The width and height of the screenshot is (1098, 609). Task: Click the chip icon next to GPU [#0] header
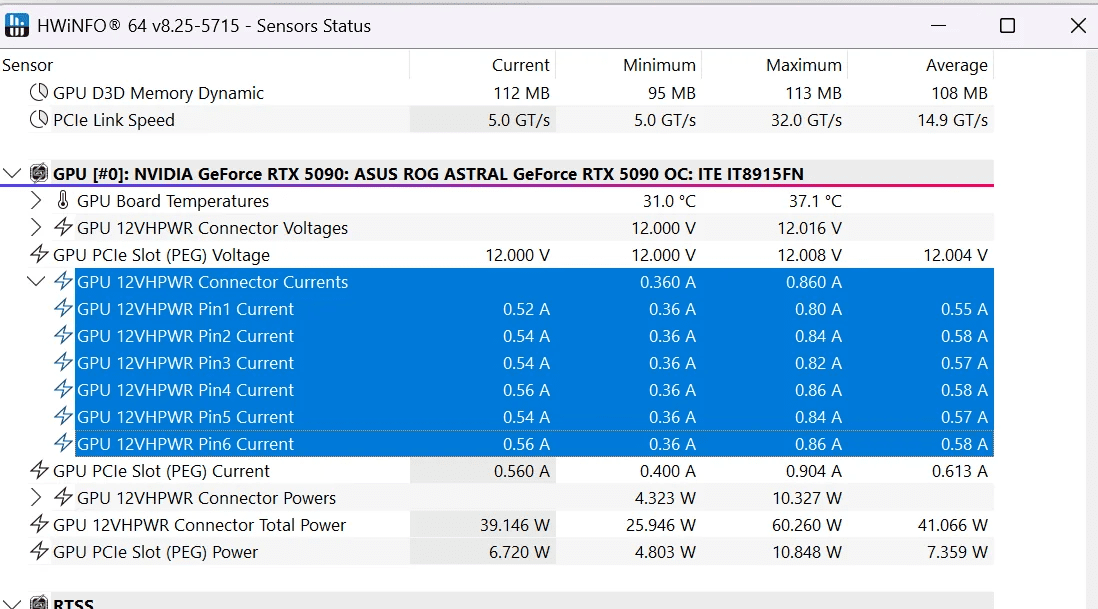[x=40, y=174]
